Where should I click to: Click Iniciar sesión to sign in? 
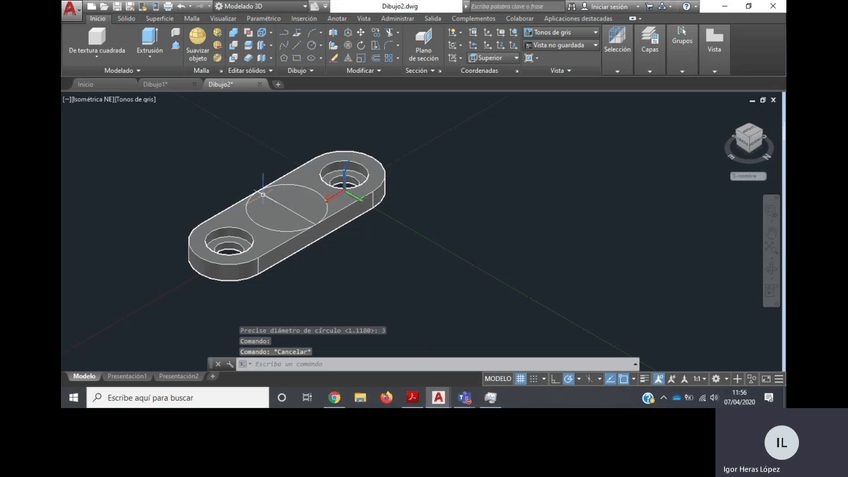[x=608, y=6]
